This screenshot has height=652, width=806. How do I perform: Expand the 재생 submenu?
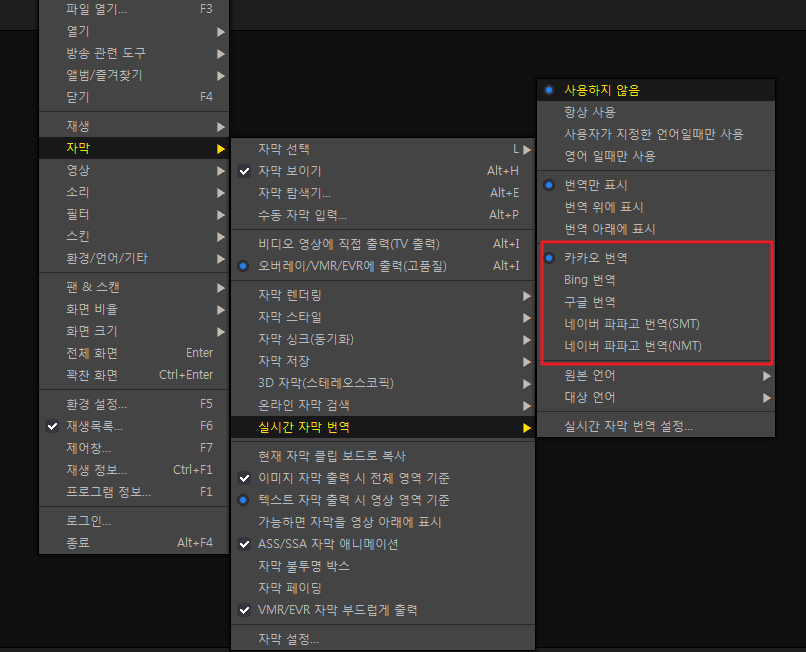(134, 126)
